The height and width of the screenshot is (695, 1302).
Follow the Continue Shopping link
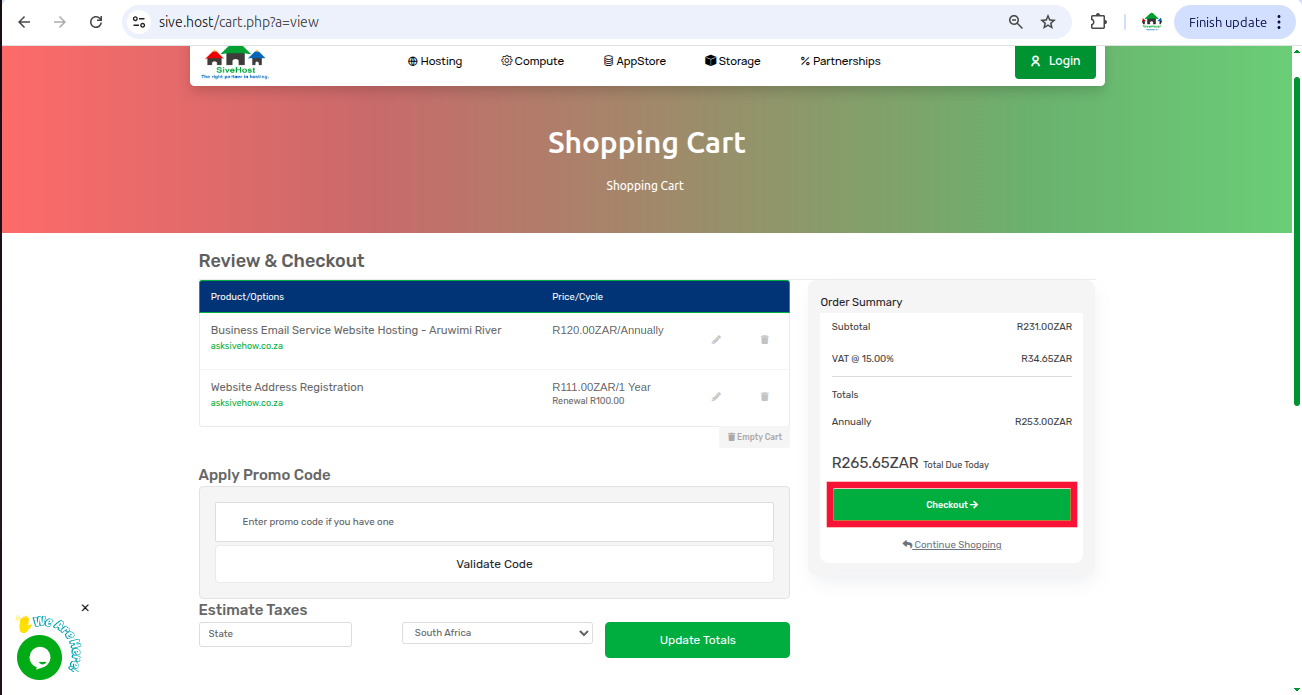point(952,545)
